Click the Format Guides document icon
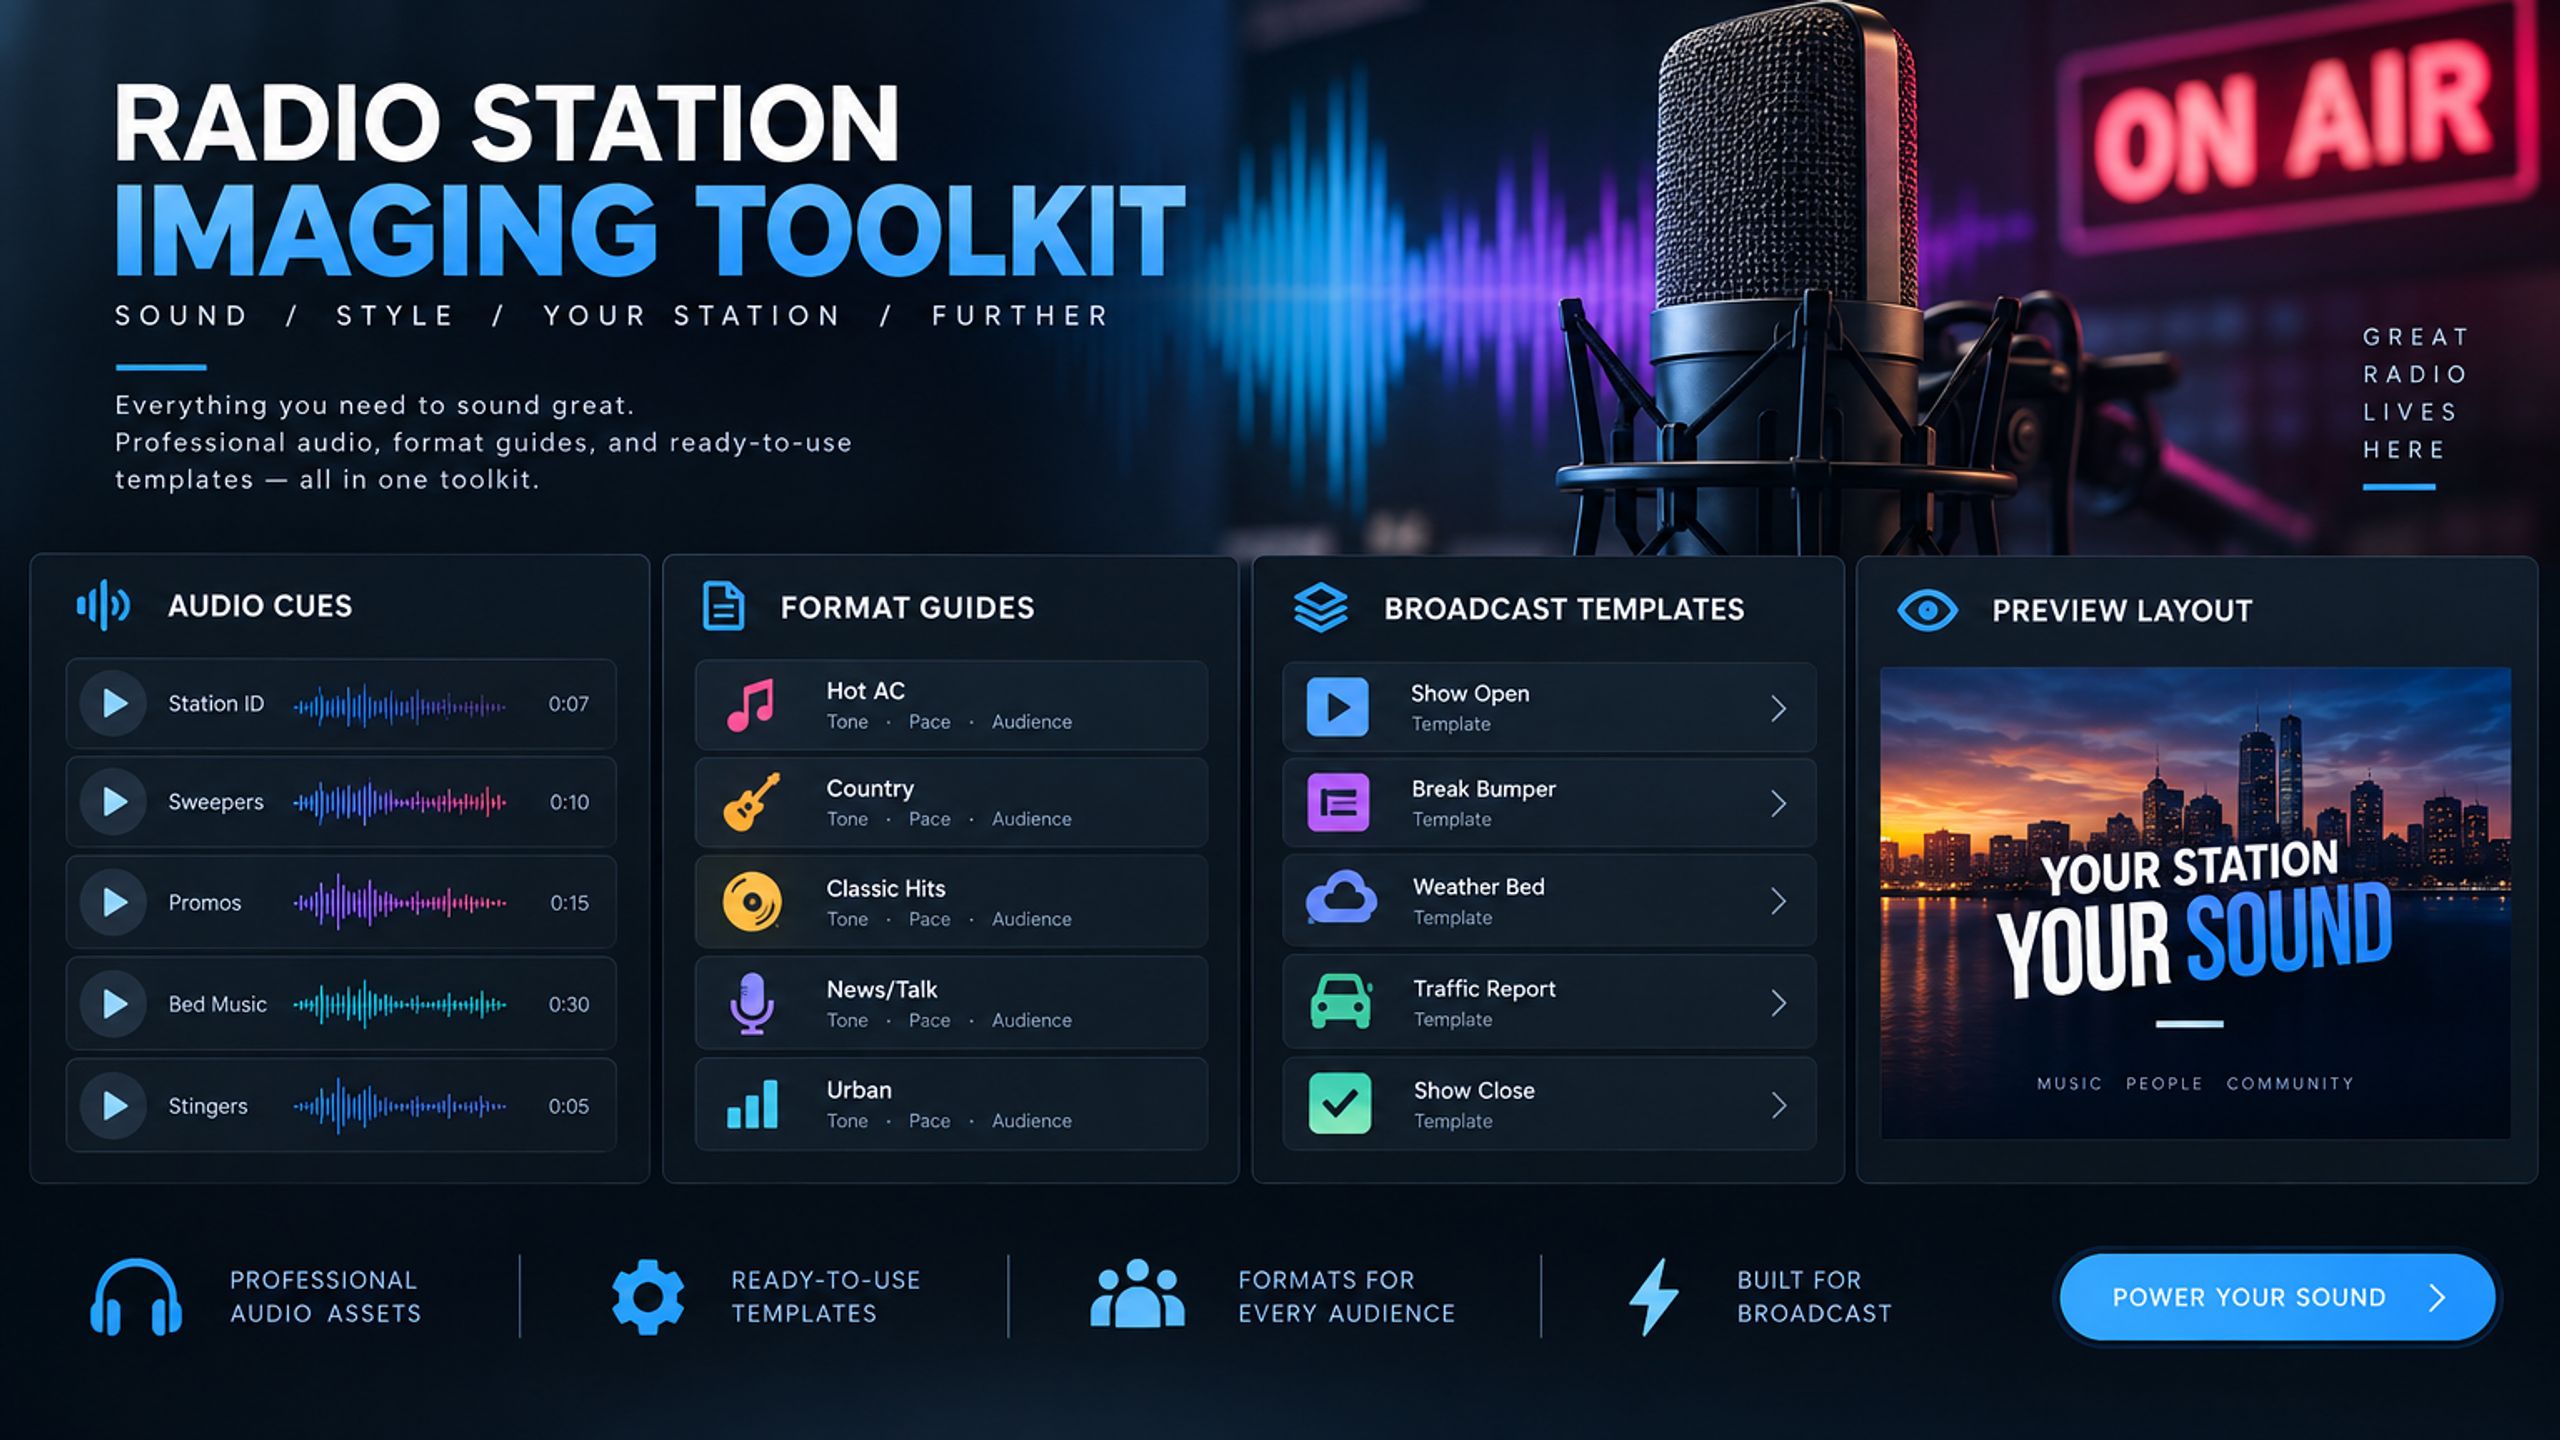 (723, 606)
